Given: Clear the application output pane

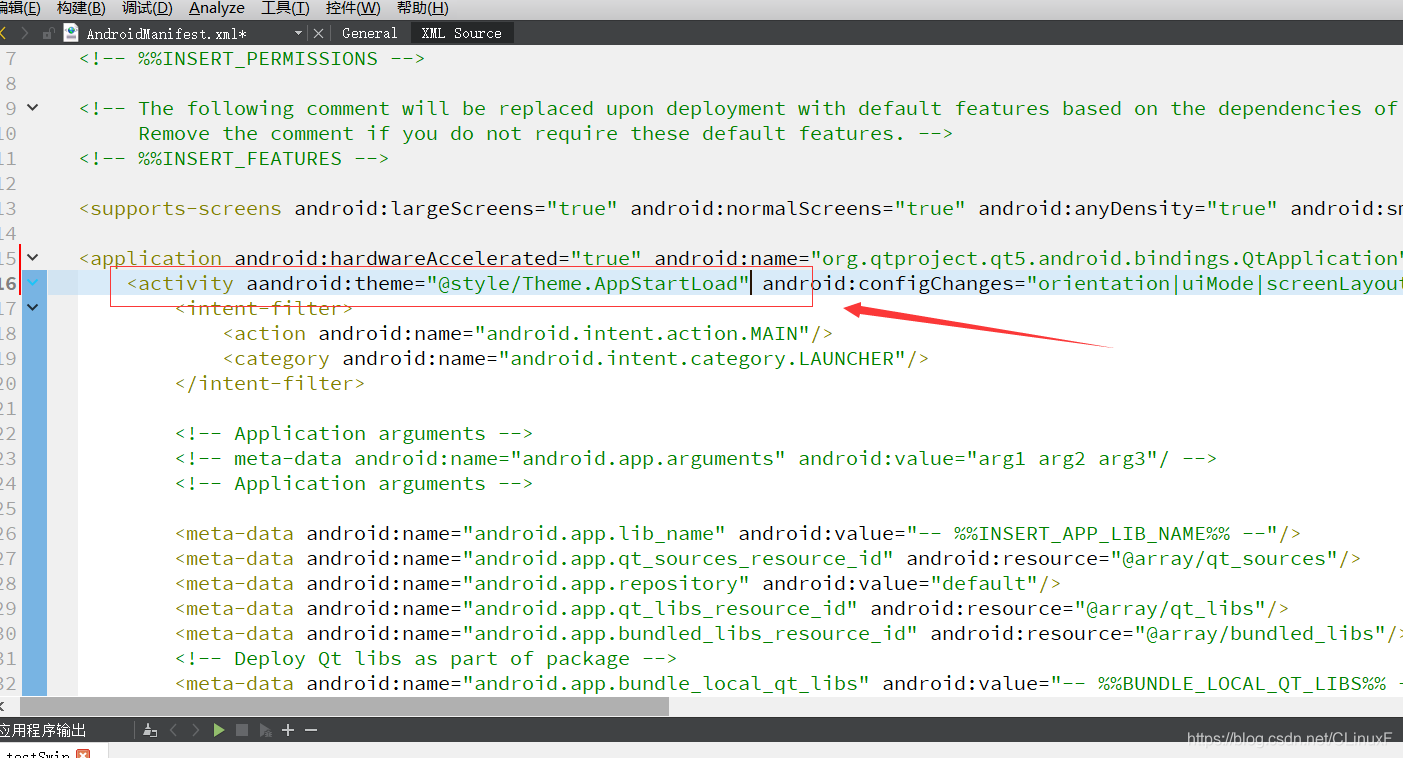Looking at the screenshot, I should [x=150, y=730].
